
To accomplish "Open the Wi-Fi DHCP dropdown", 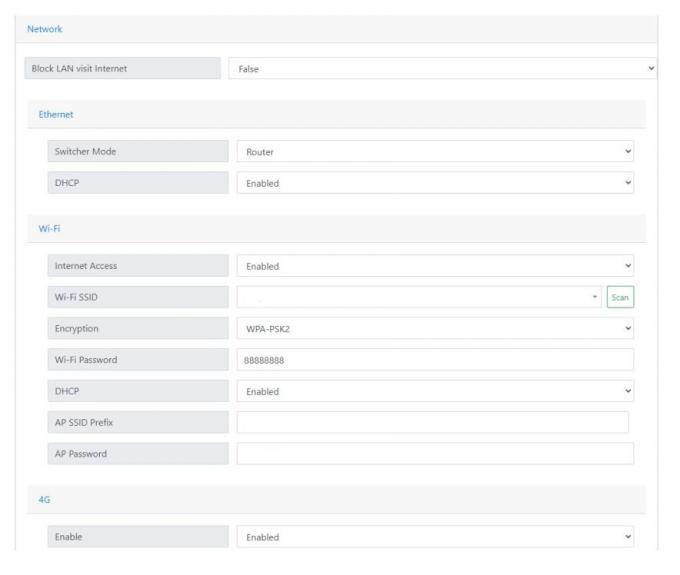I will coord(435,391).
